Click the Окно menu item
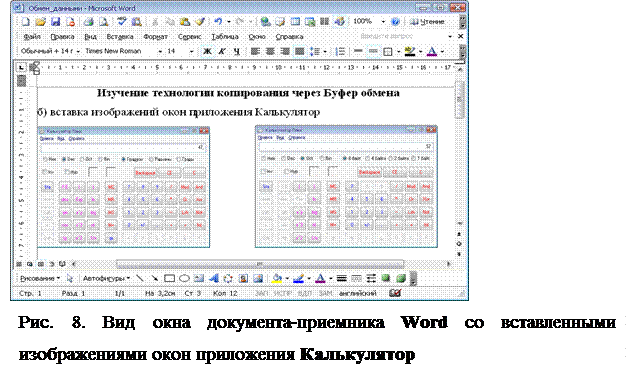This screenshot has height=383, width=627. [x=257, y=36]
